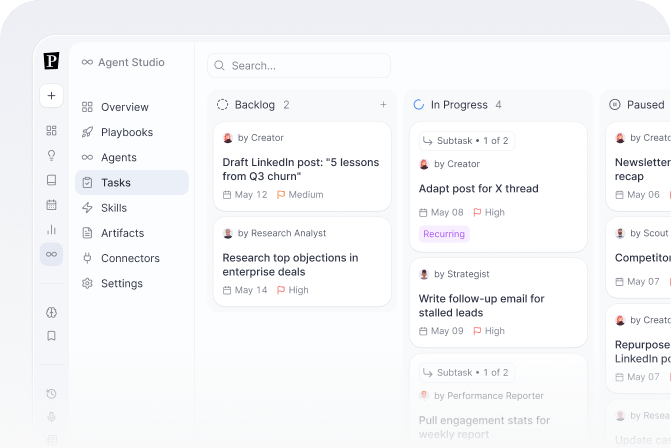Click the Agent Studio header
This screenshot has height=448, width=671.
[x=123, y=62]
